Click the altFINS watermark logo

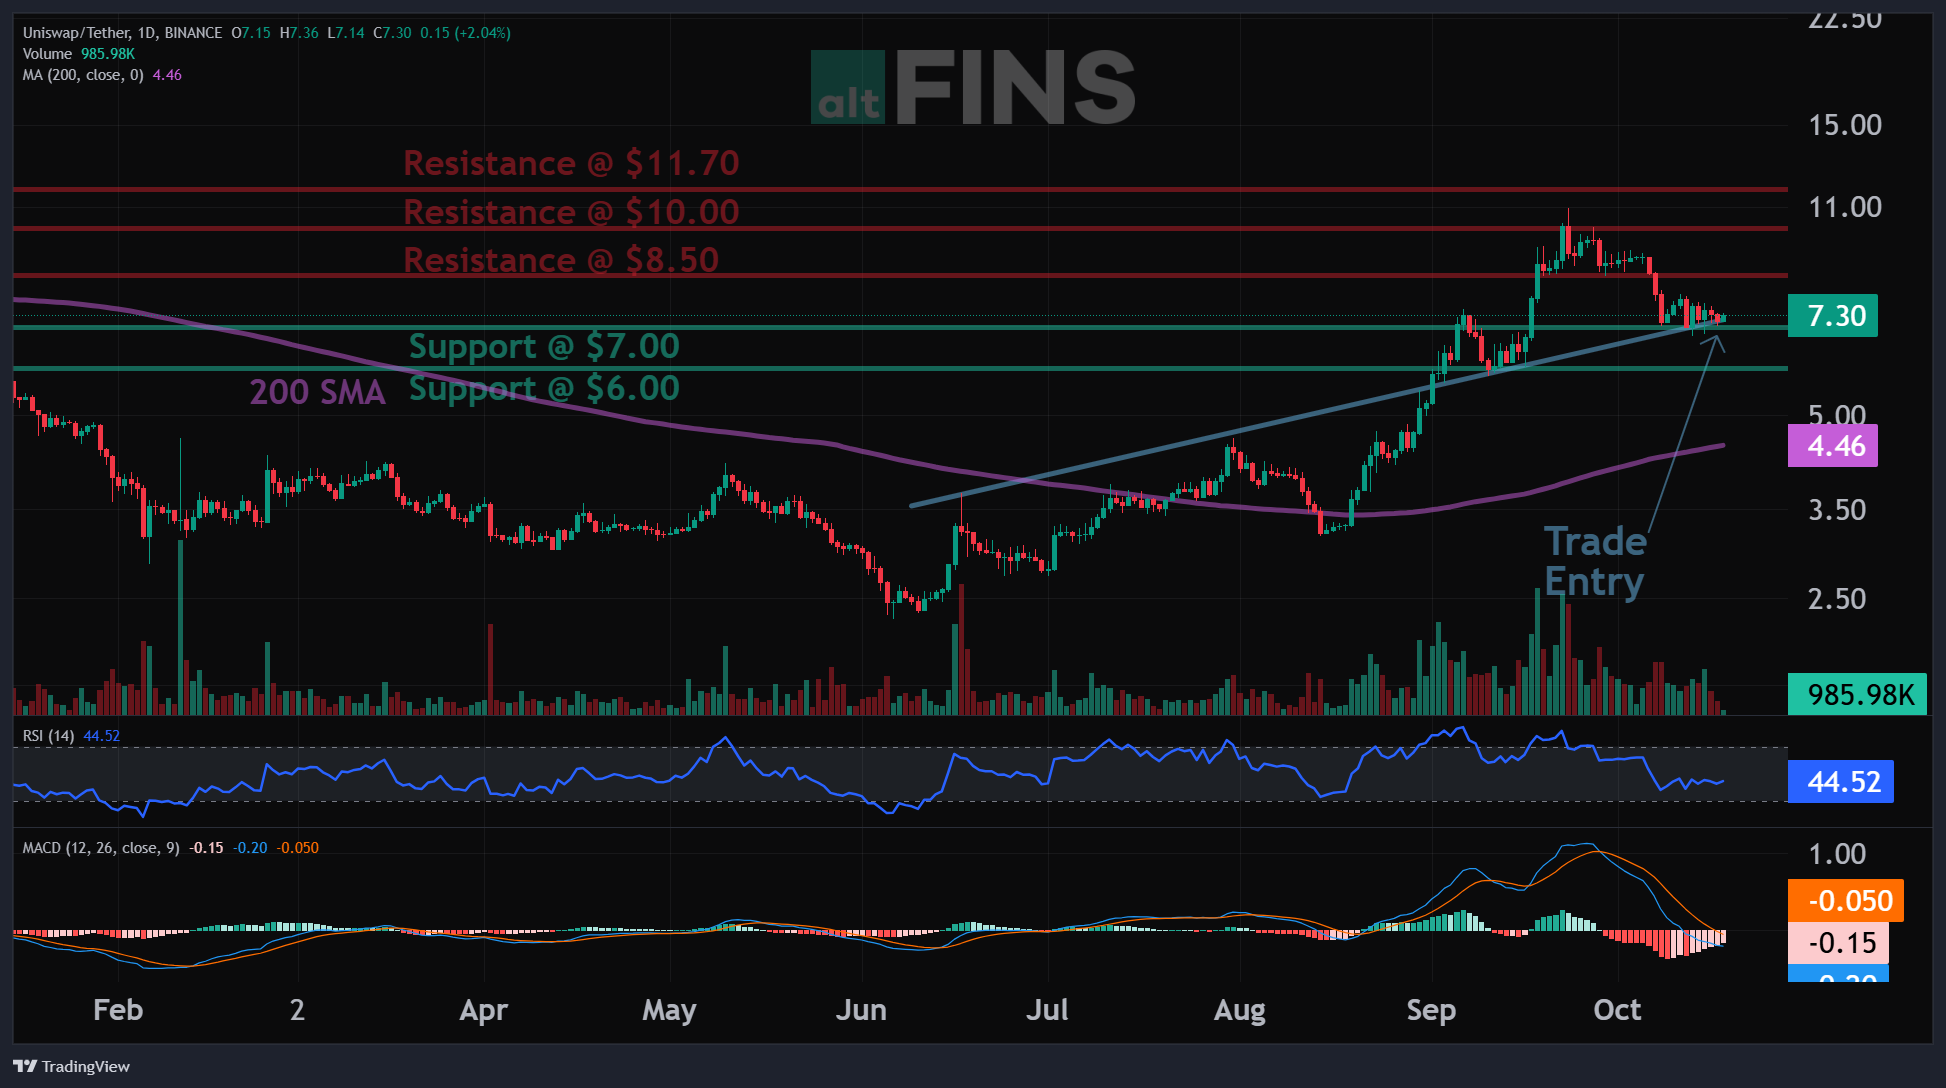[x=972, y=88]
